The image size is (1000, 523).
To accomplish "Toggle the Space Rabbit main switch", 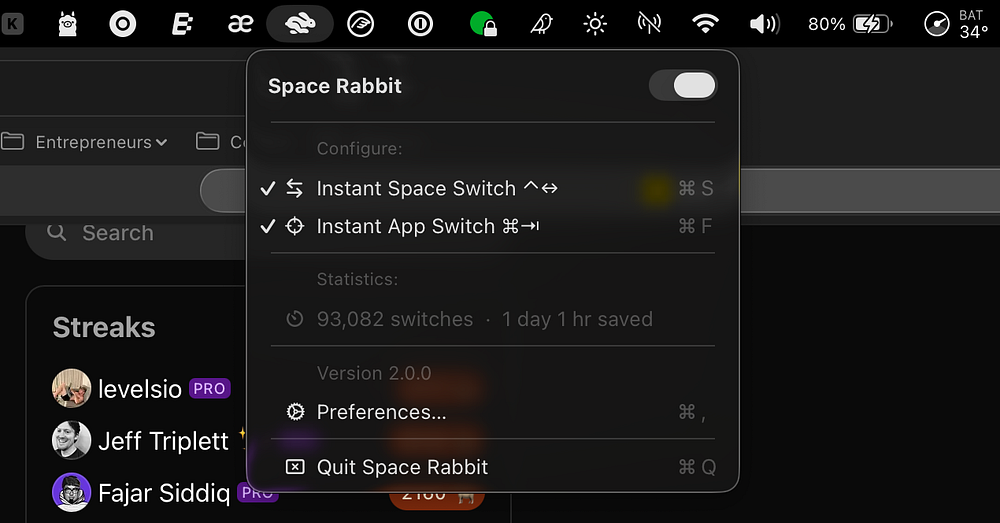I will click(683, 85).
